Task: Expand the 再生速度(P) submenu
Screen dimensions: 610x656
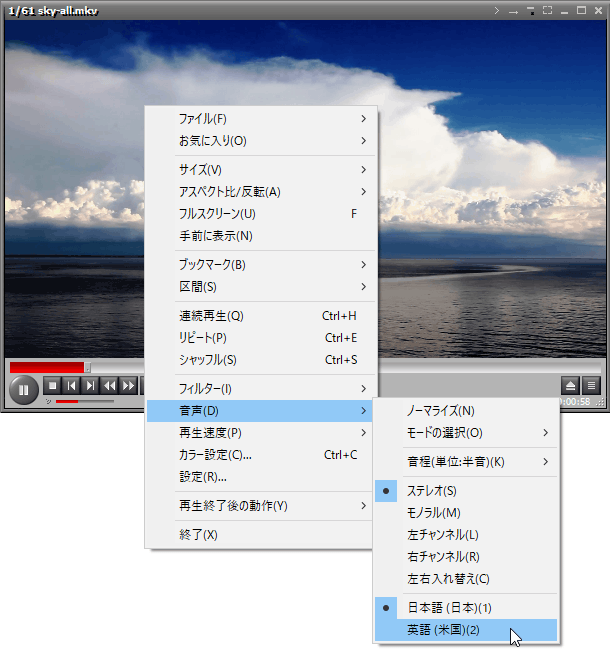Action: pos(261,433)
